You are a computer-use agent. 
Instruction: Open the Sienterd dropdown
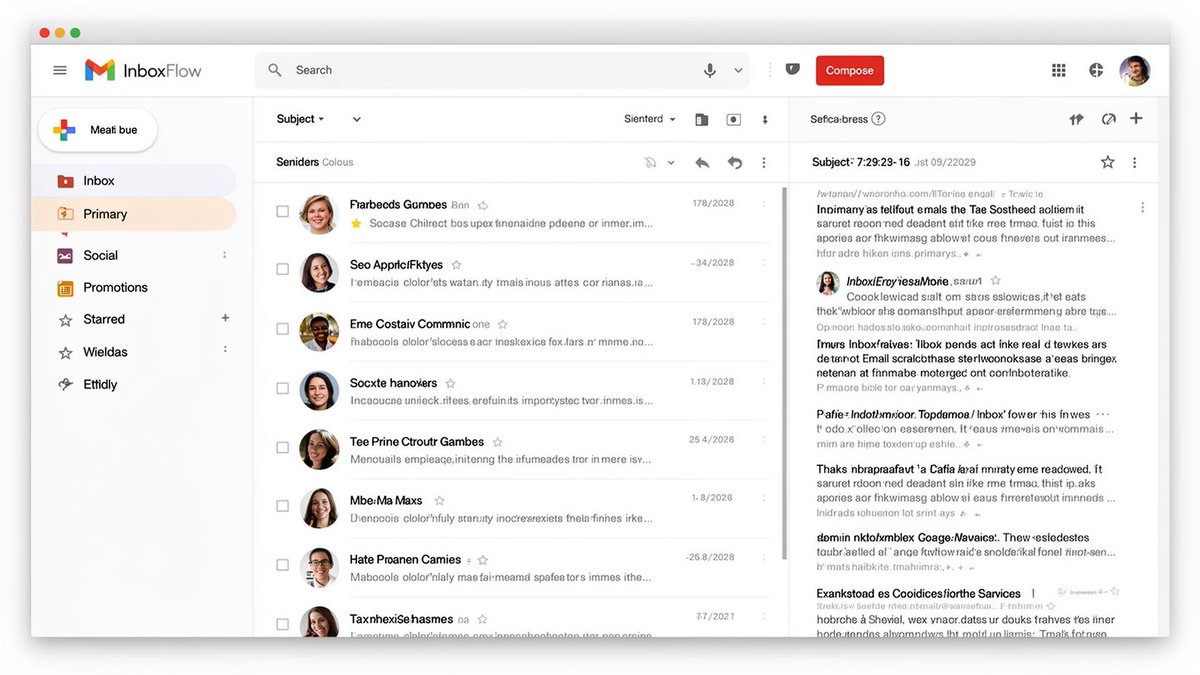coord(650,119)
